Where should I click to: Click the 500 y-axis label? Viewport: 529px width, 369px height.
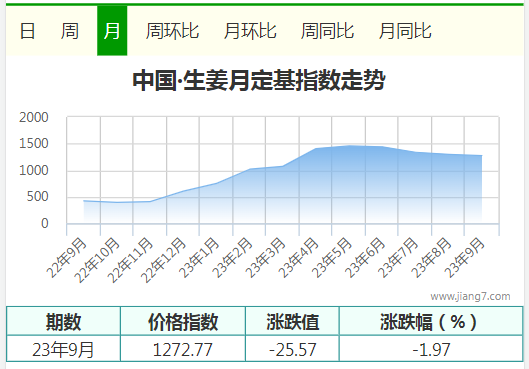coord(37,197)
